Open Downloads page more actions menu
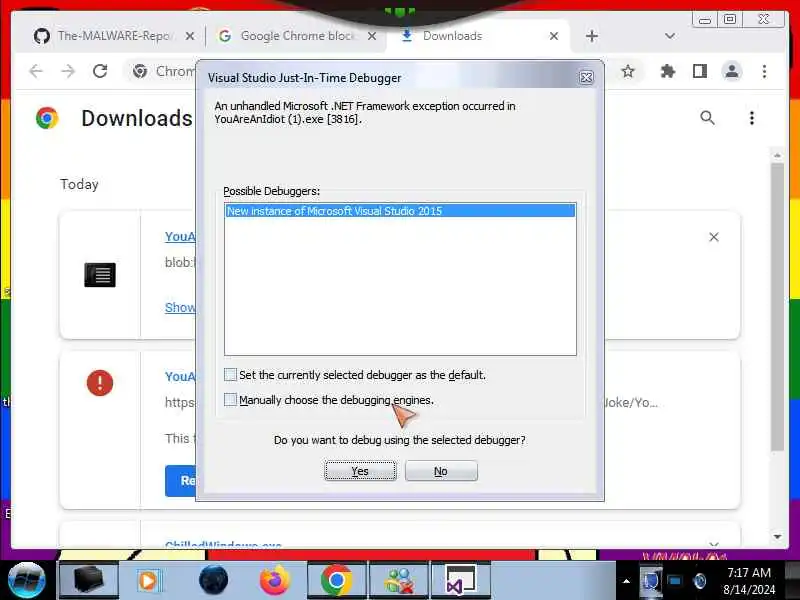Viewport: 800px width, 600px height. [x=752, y=118]
